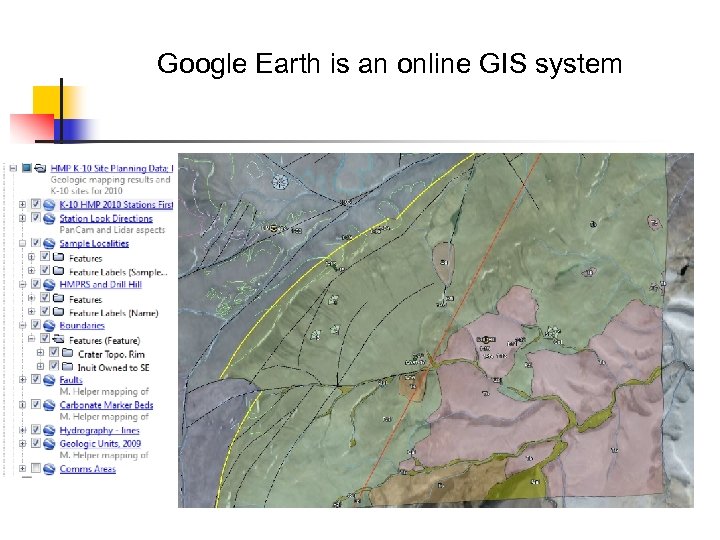
Task: Click the globe icon for Station Look Directions
Action: click(49, 218)
